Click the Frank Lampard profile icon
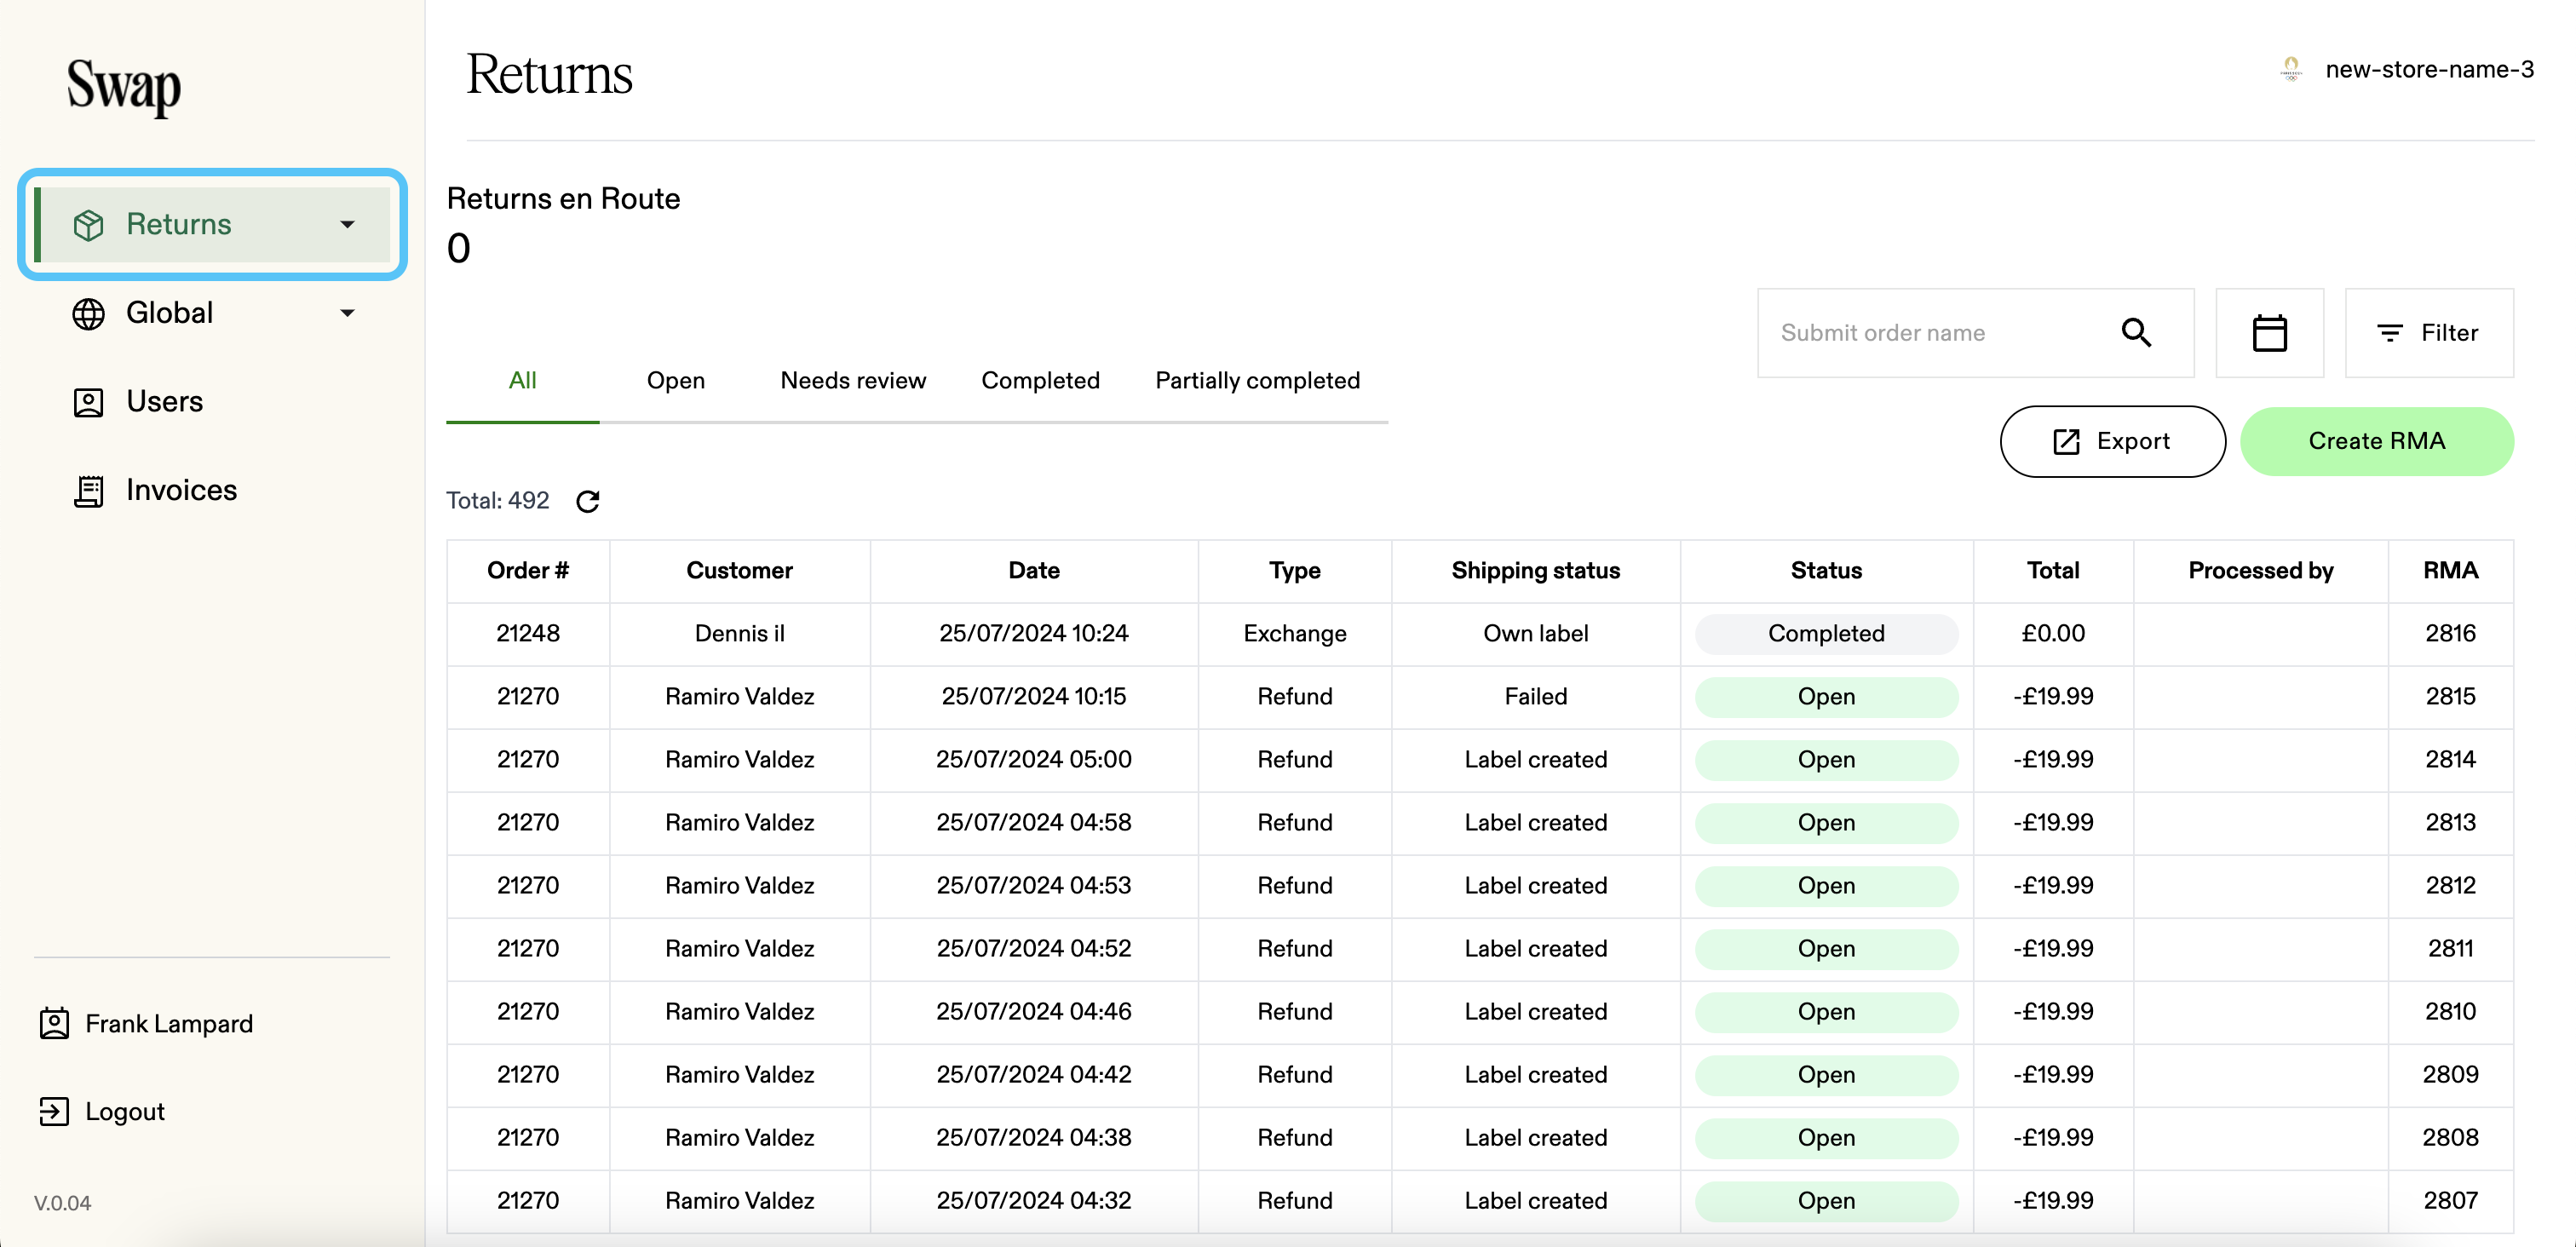2576x1247 pixels. (x=54, y=1024)
